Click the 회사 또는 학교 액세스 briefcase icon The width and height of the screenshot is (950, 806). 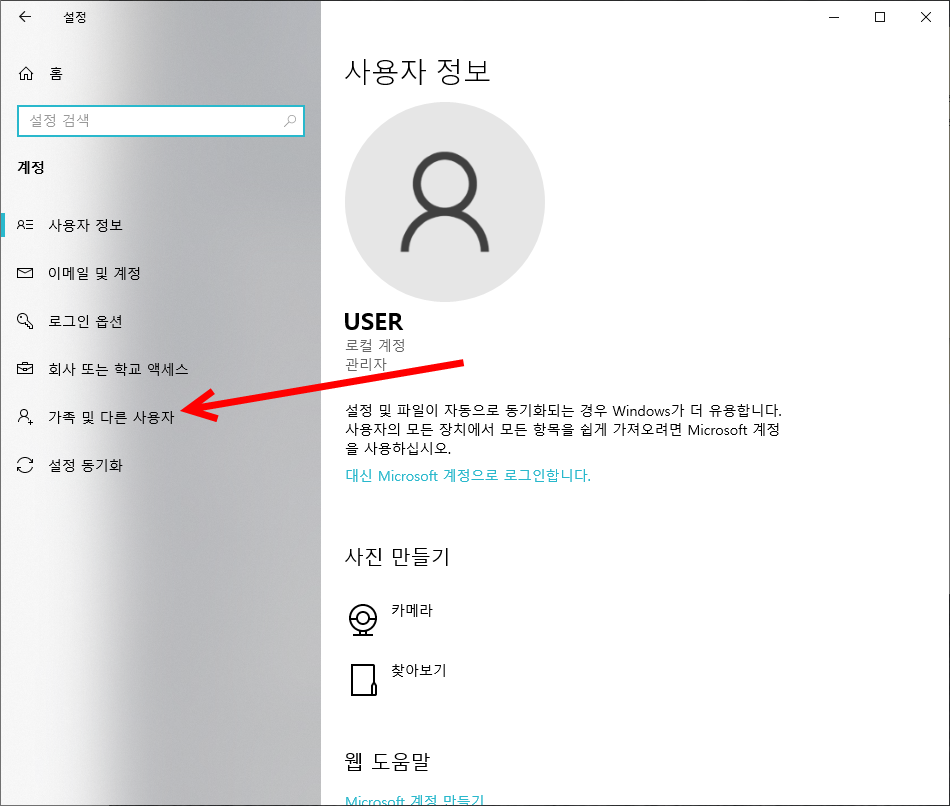[x=25, y=368]
